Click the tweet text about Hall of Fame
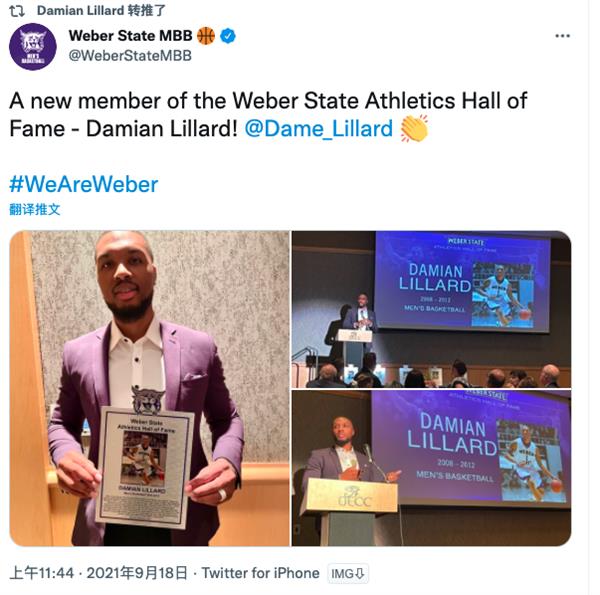 [268, 115]
